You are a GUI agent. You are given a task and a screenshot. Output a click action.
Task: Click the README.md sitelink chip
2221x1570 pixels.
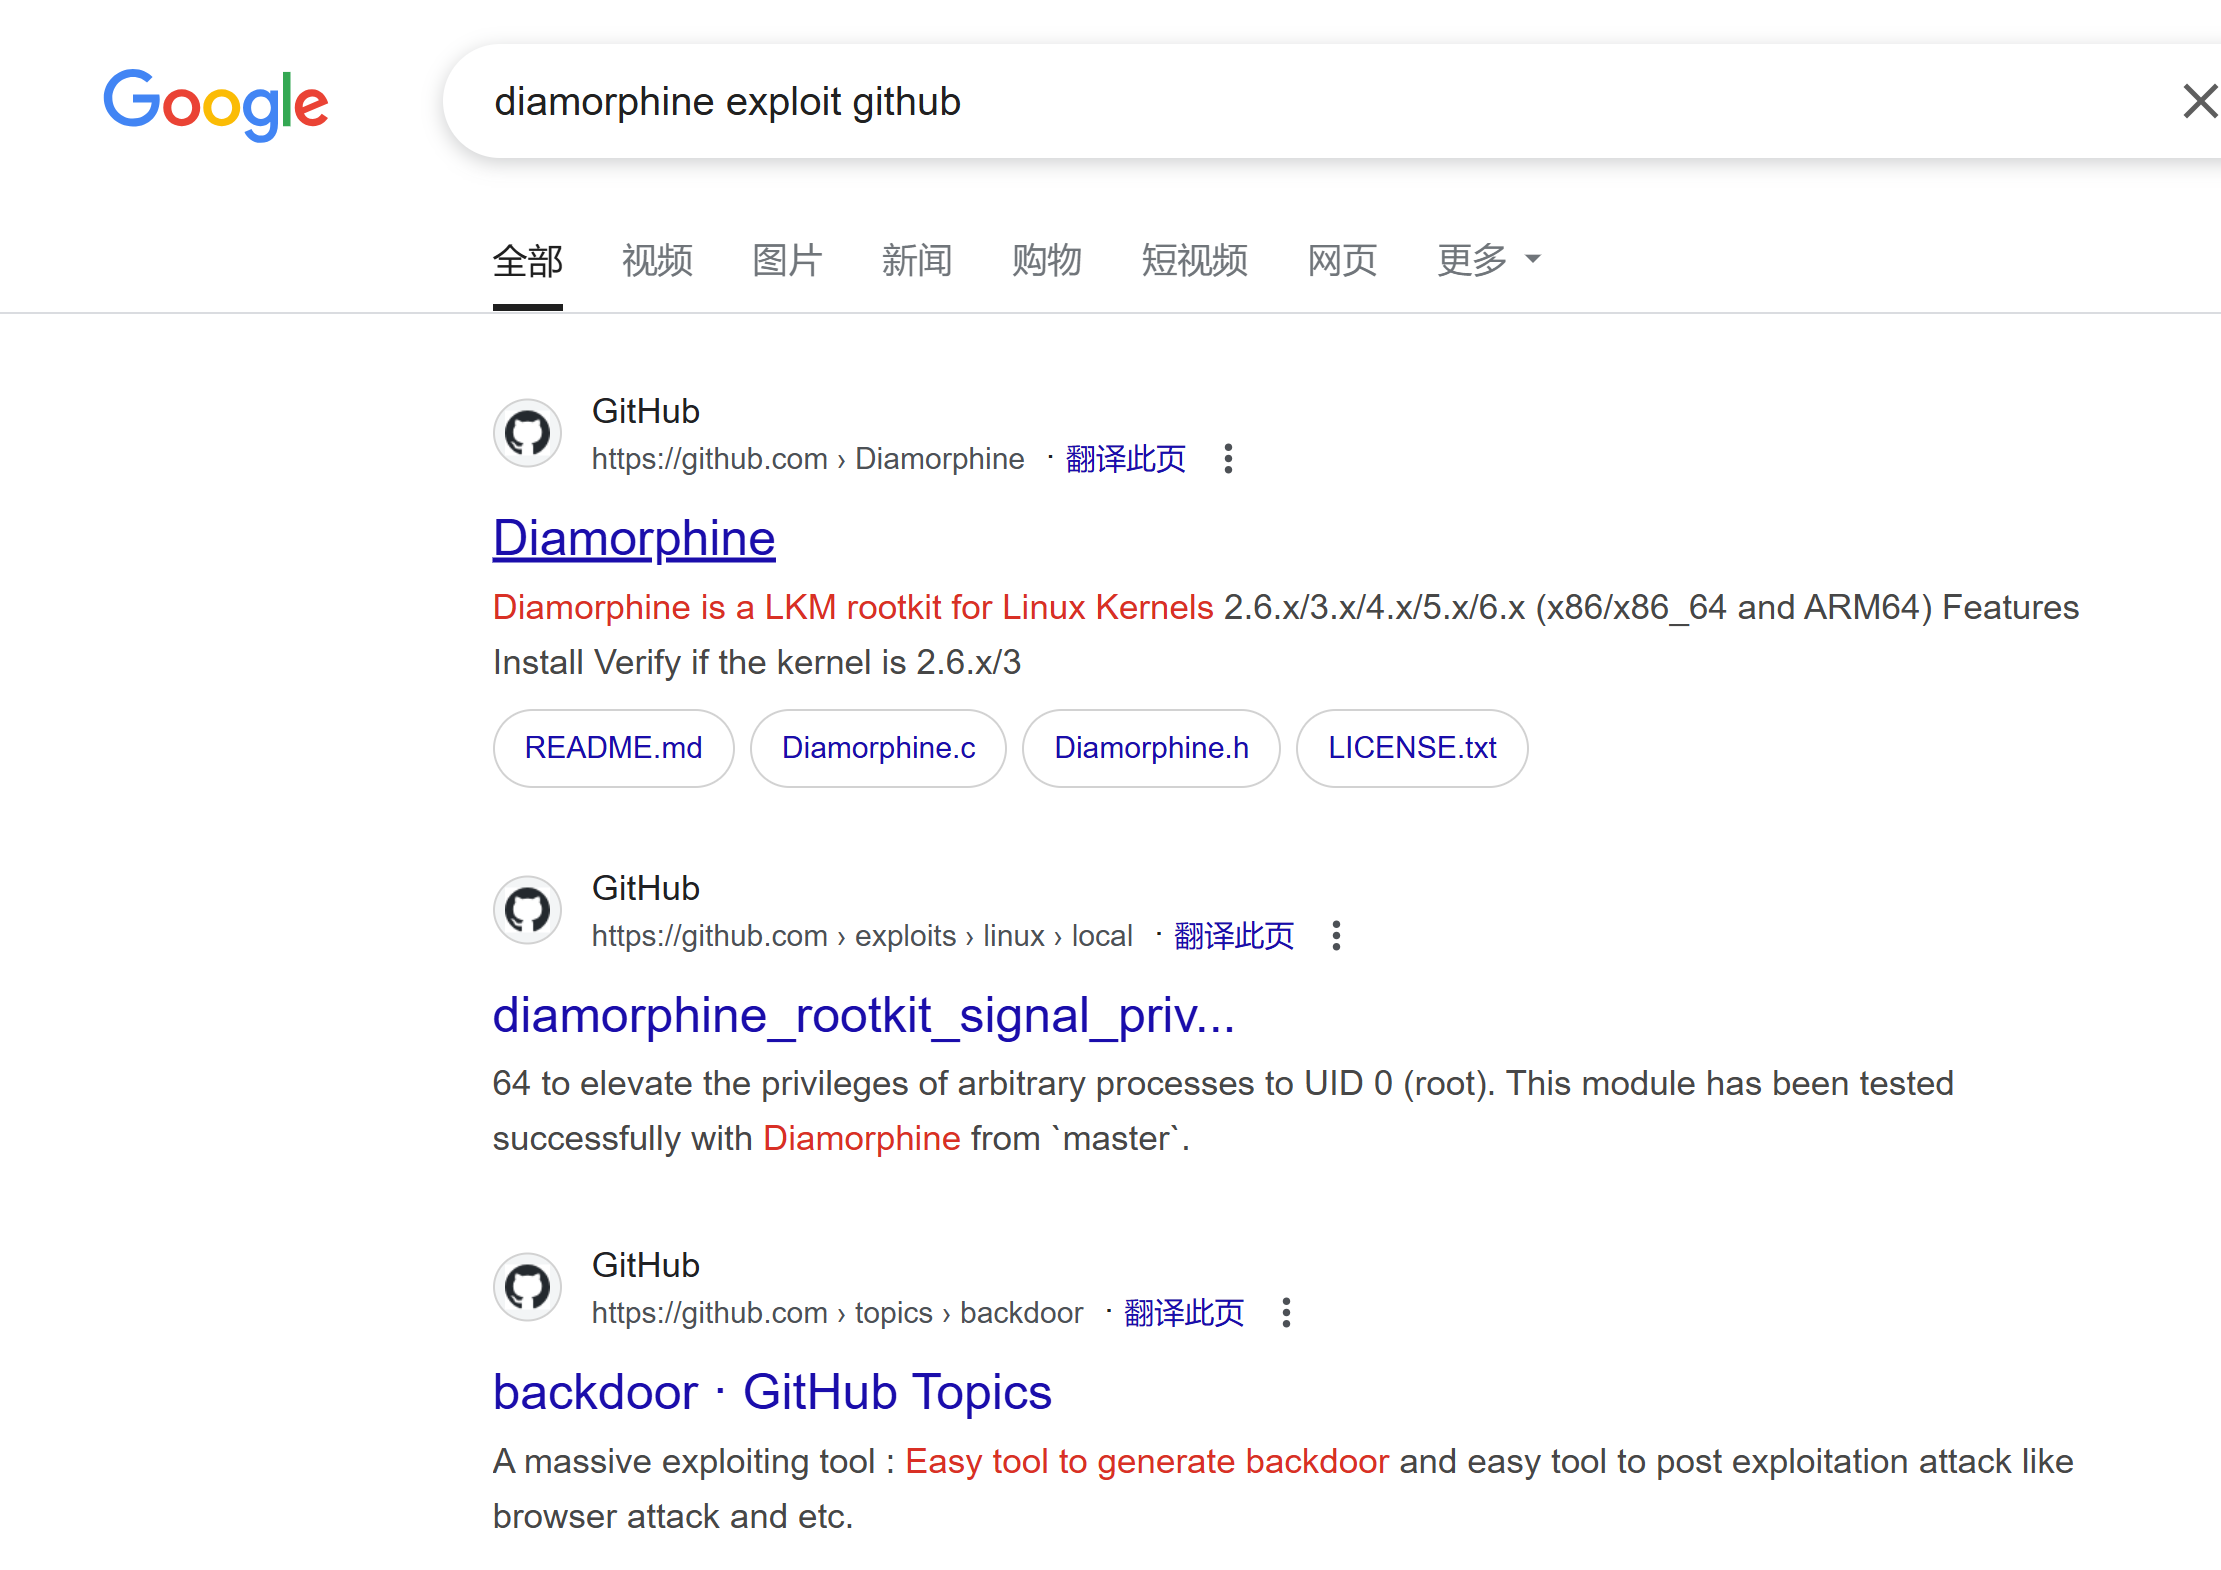(x=614, y=748)
